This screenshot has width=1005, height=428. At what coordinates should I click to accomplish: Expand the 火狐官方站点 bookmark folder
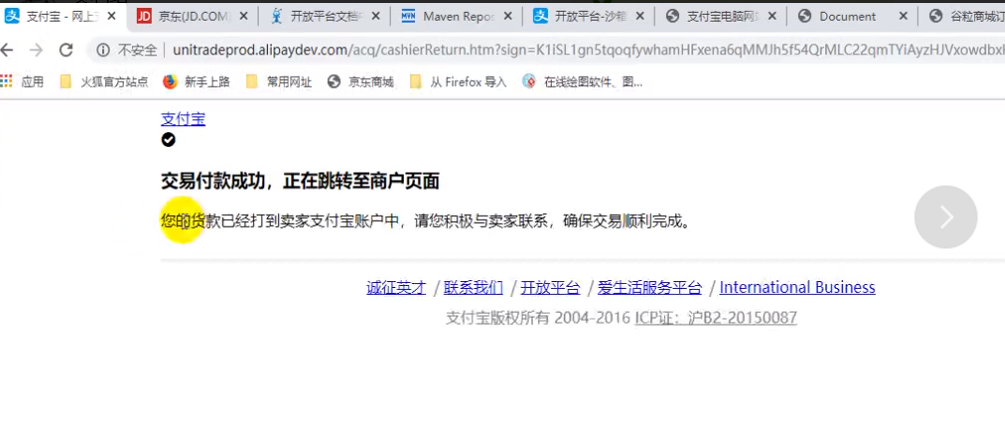pyautogui.click(x=103, y=82)
